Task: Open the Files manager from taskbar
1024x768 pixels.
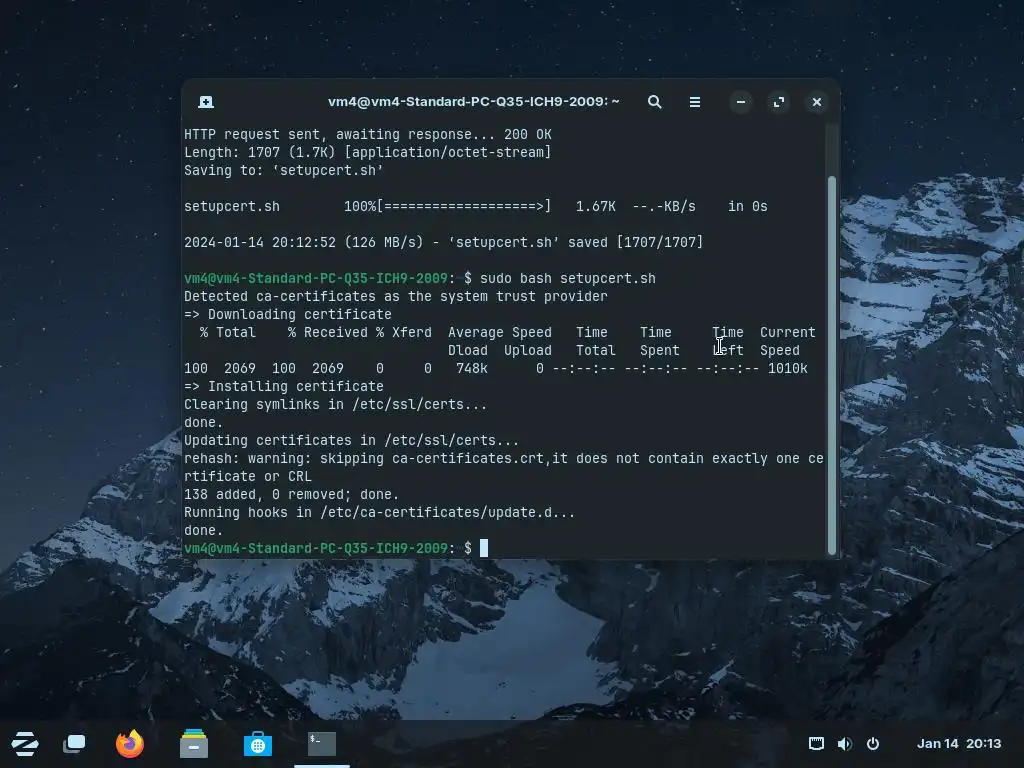Action: [194, 744]
